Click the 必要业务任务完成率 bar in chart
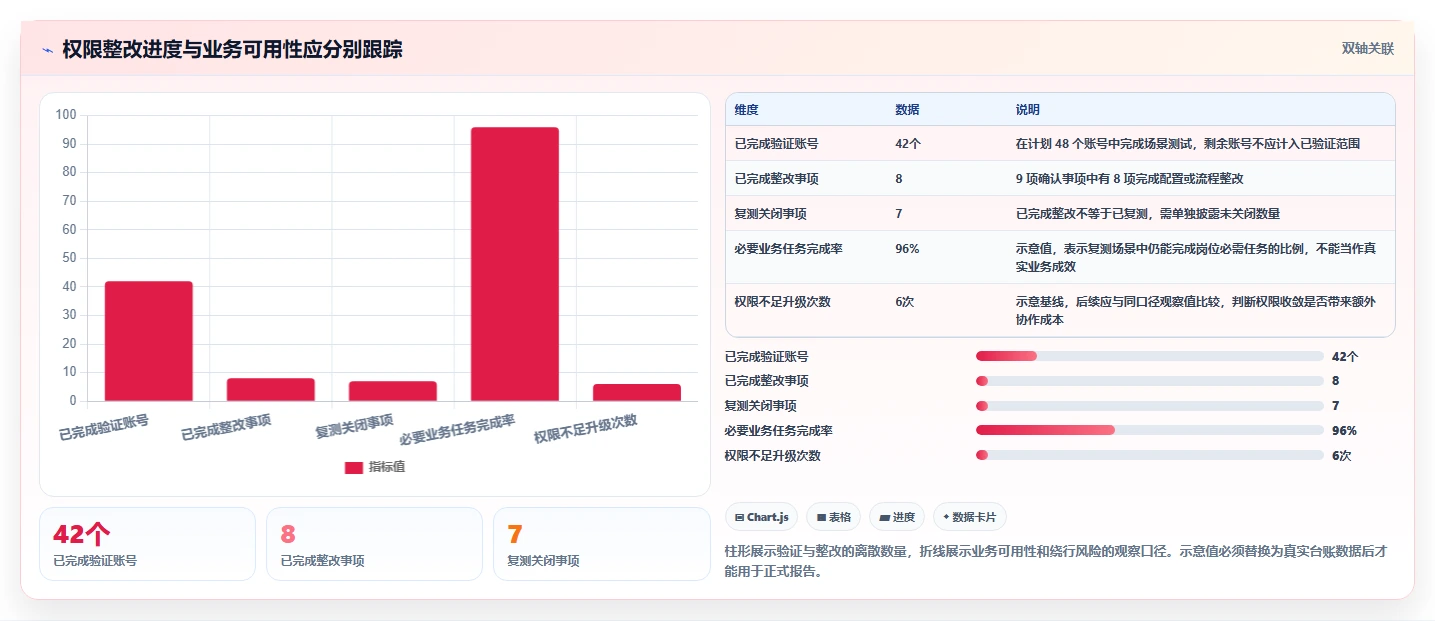The image size is (1435, 621). point(515,264)
